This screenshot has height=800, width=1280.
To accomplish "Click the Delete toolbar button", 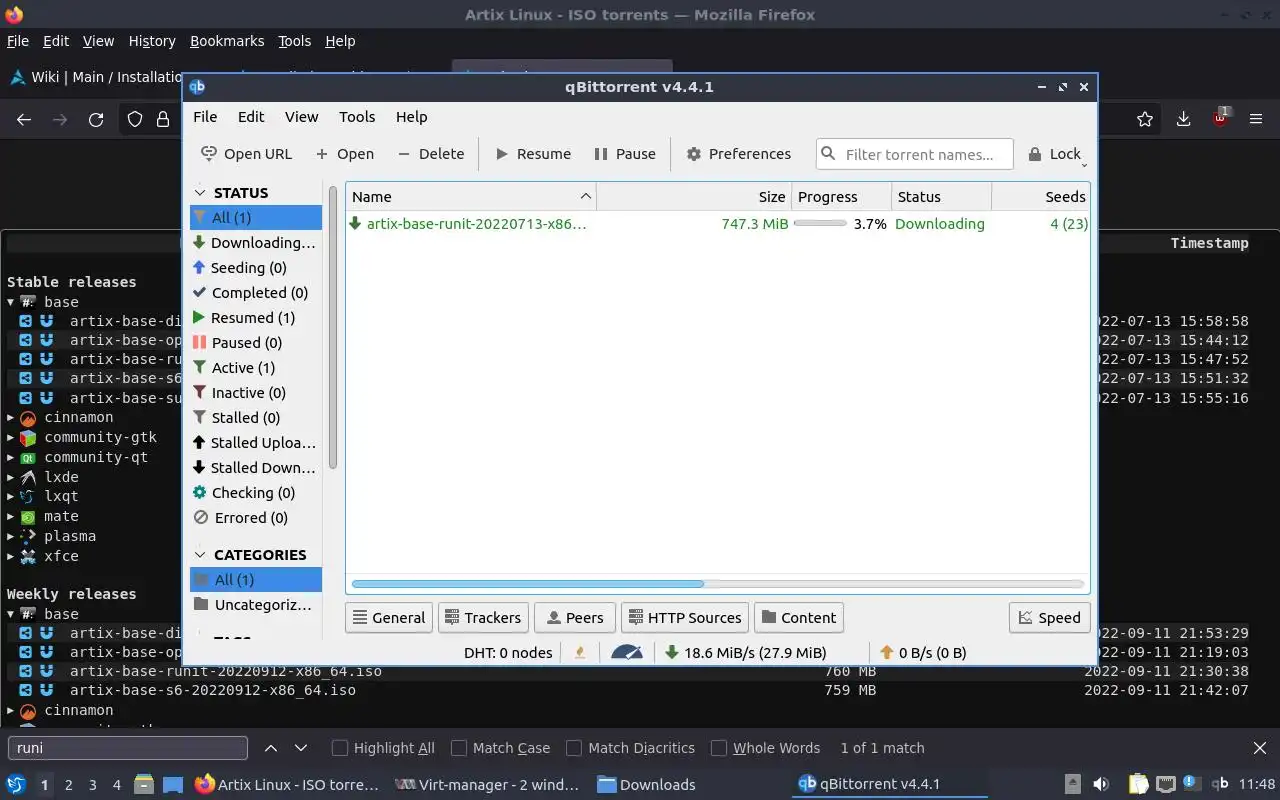I will click(430, 154).
